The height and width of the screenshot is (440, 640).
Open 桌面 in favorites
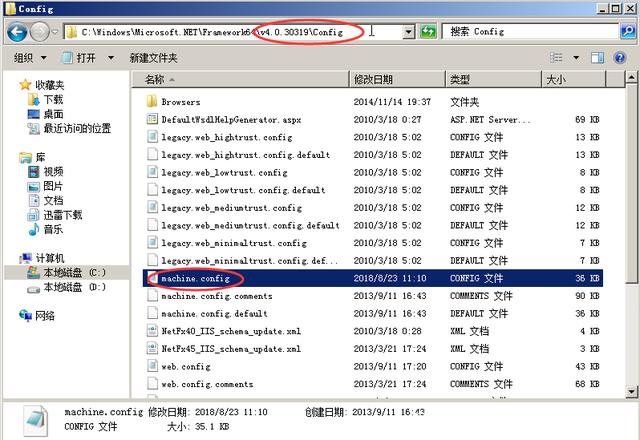click(45, 114)
